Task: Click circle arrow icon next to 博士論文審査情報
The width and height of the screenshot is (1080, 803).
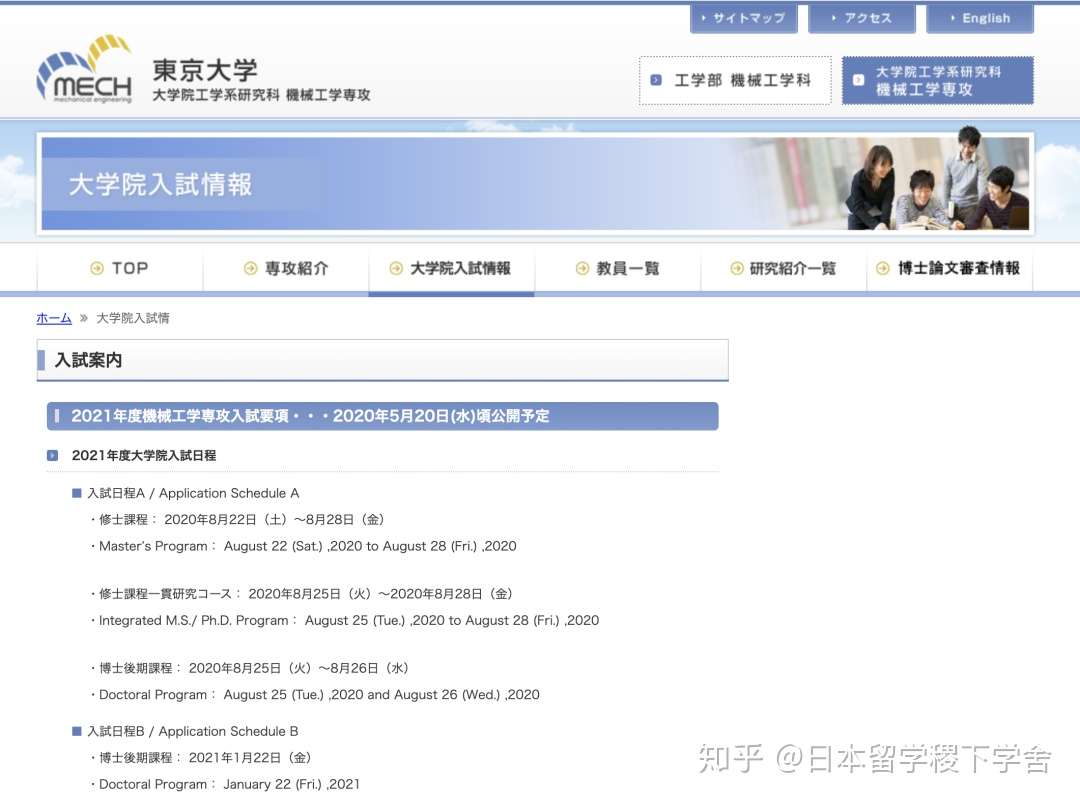Action: coord(883,269)
